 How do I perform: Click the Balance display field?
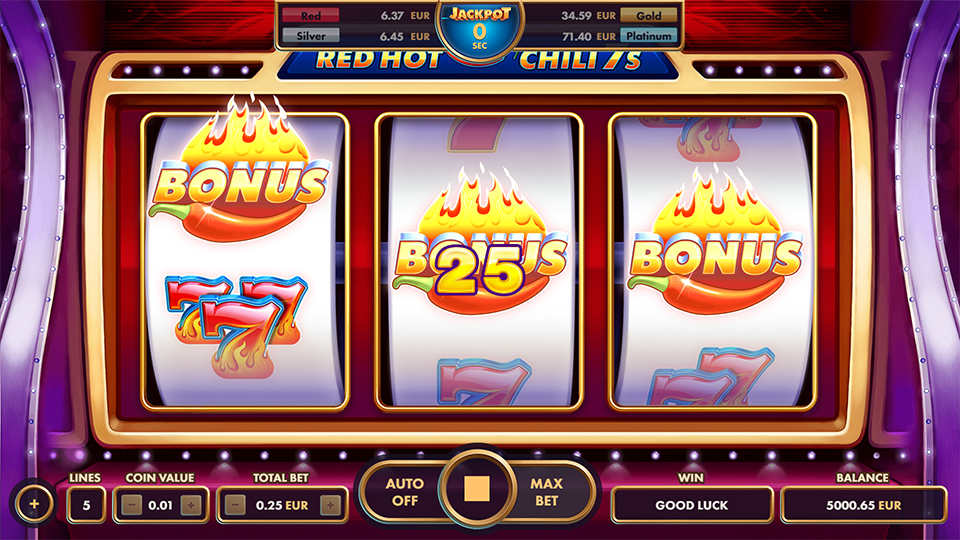coord(863,505)
